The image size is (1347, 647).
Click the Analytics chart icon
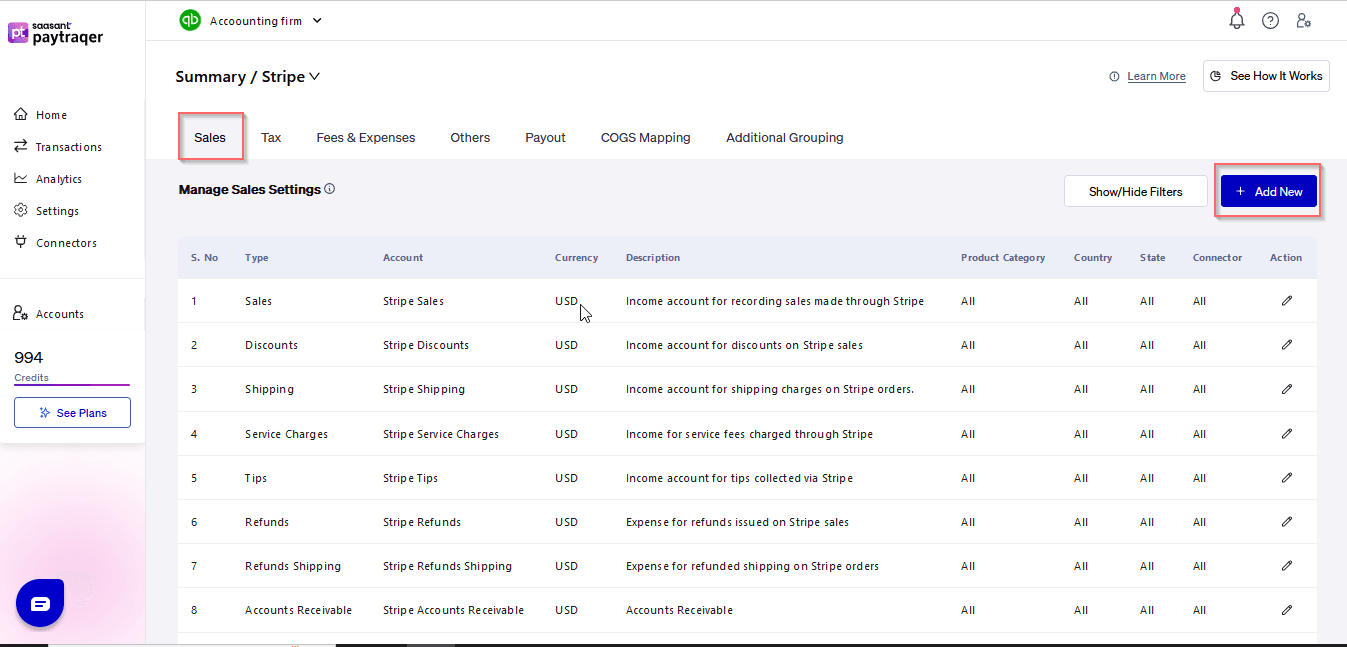pyautogui.click(x=21, y=178)
